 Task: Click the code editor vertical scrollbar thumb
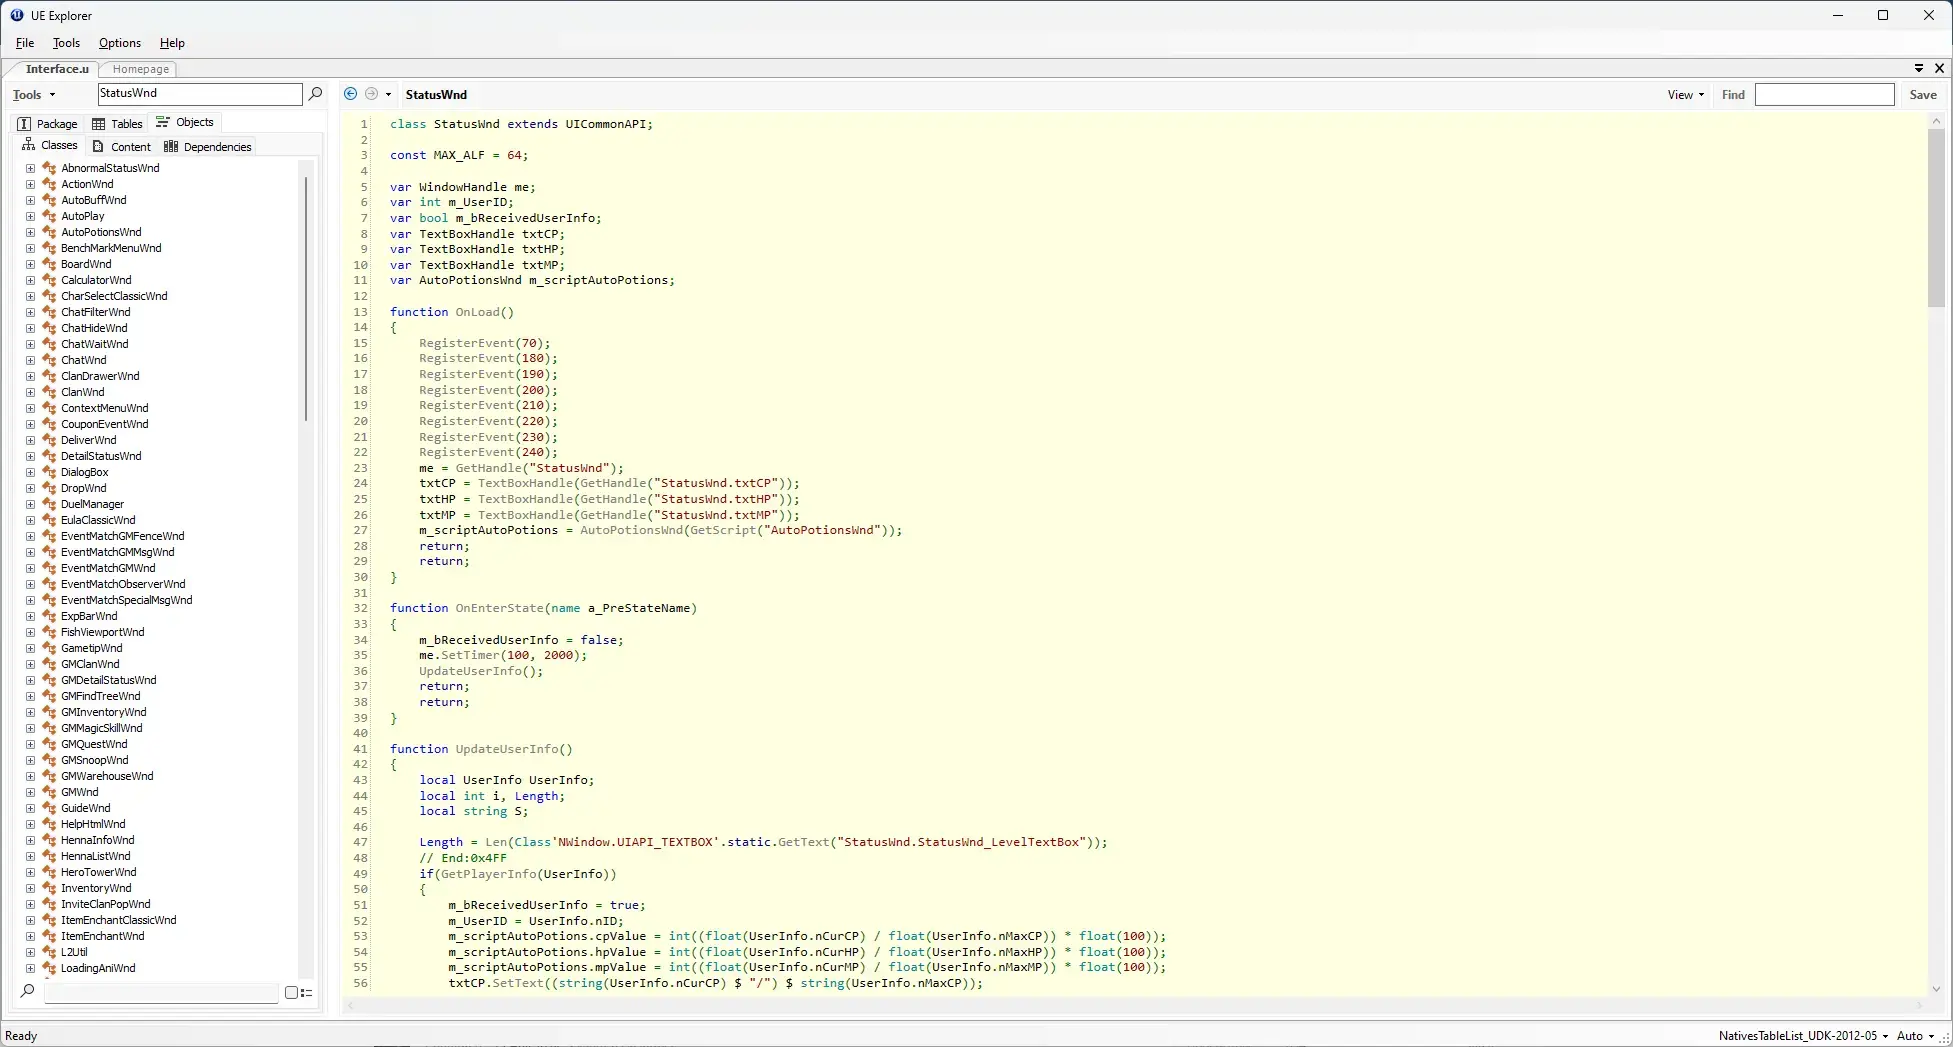[1936, 217]
